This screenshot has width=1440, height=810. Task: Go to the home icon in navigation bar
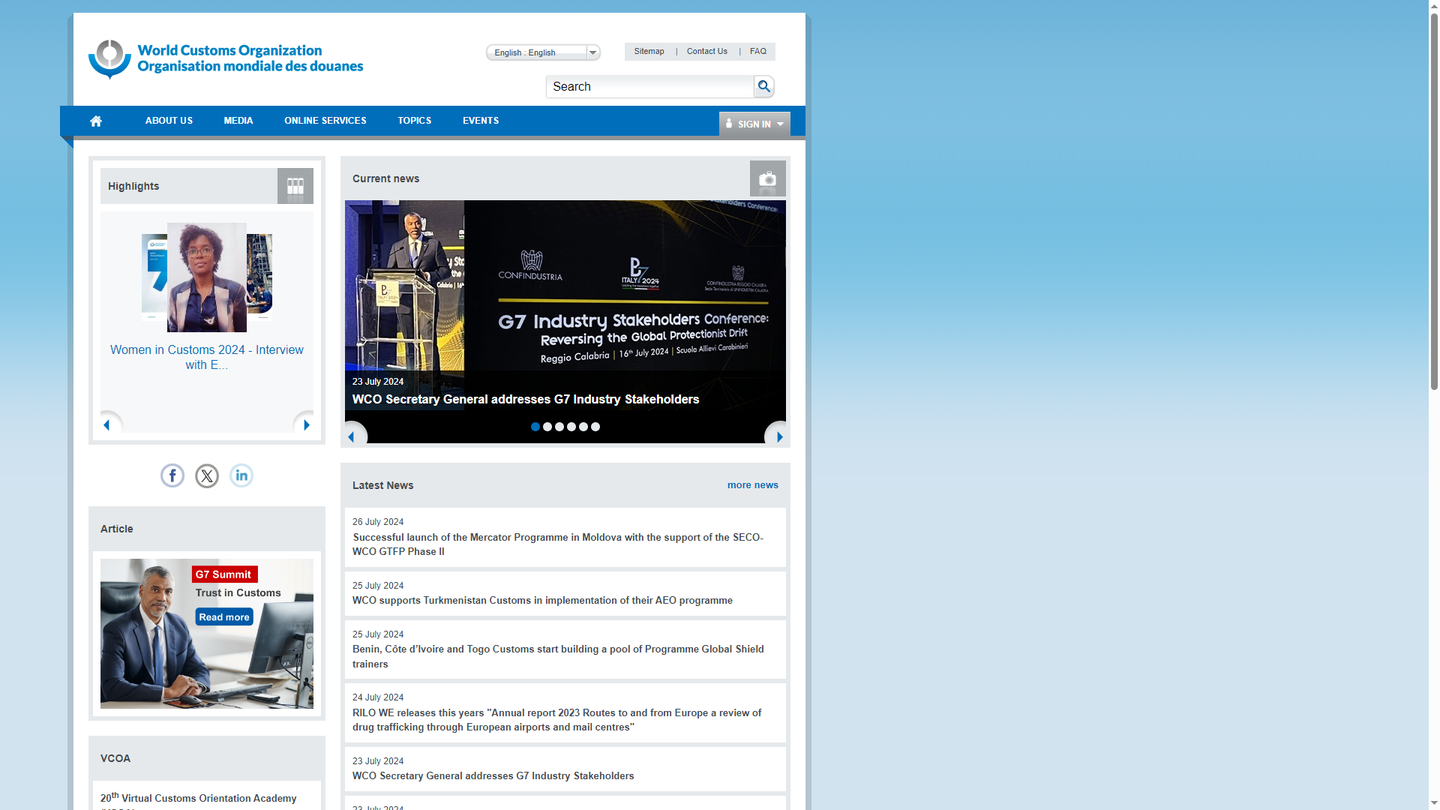click(96, 121)
